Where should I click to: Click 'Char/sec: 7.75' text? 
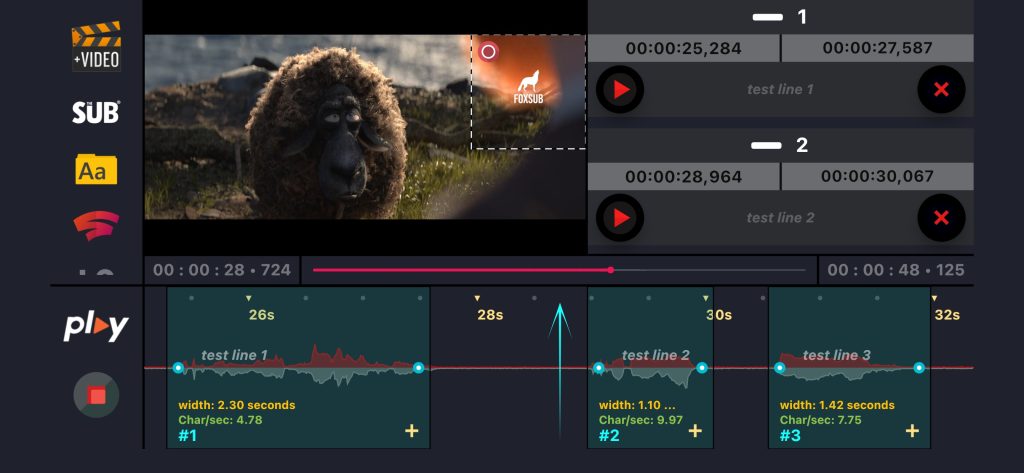pos(822,420)
